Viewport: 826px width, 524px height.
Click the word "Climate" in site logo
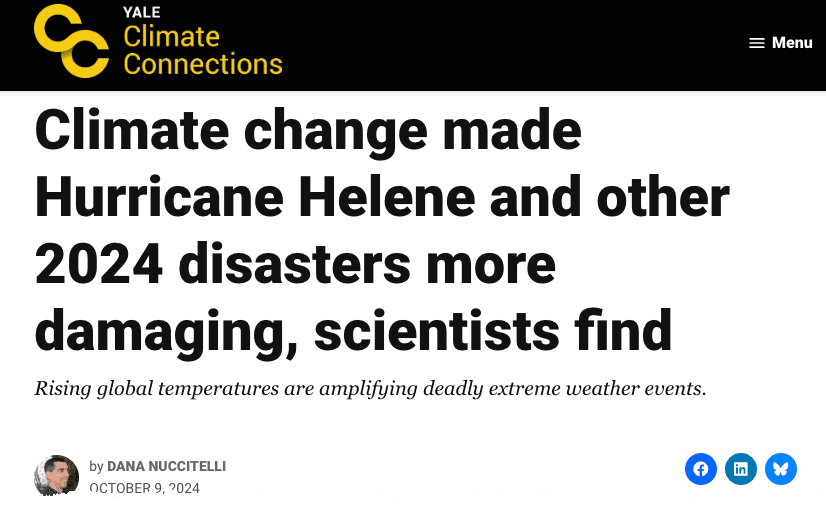pyautogui.click(x=171, y=37)
